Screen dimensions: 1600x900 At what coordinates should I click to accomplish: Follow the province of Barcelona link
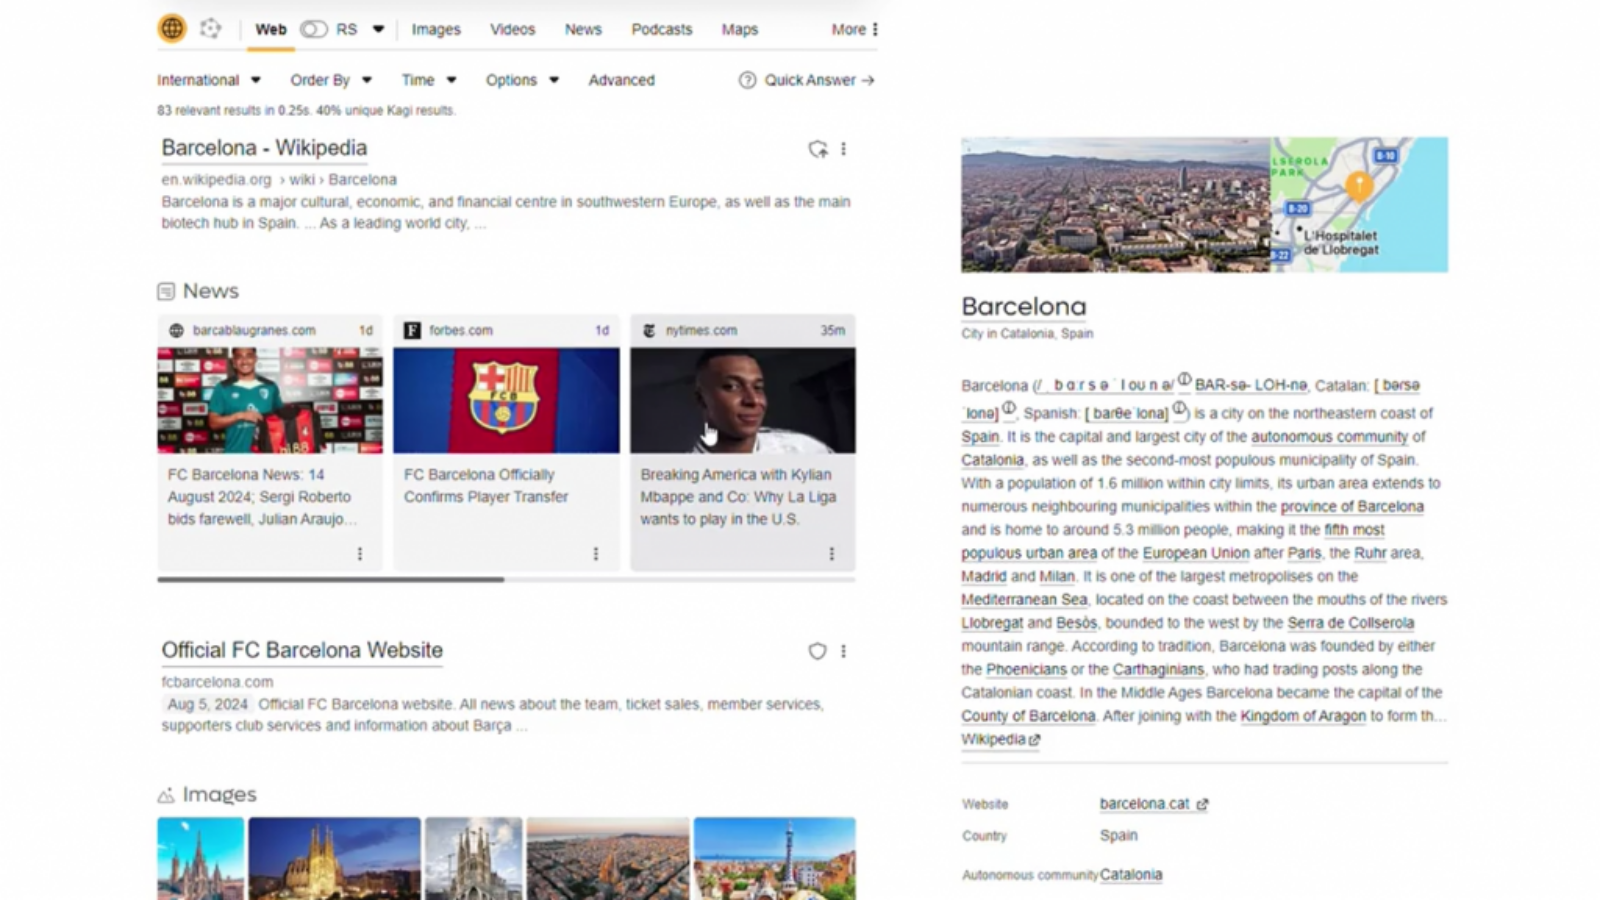point(1352,506)
